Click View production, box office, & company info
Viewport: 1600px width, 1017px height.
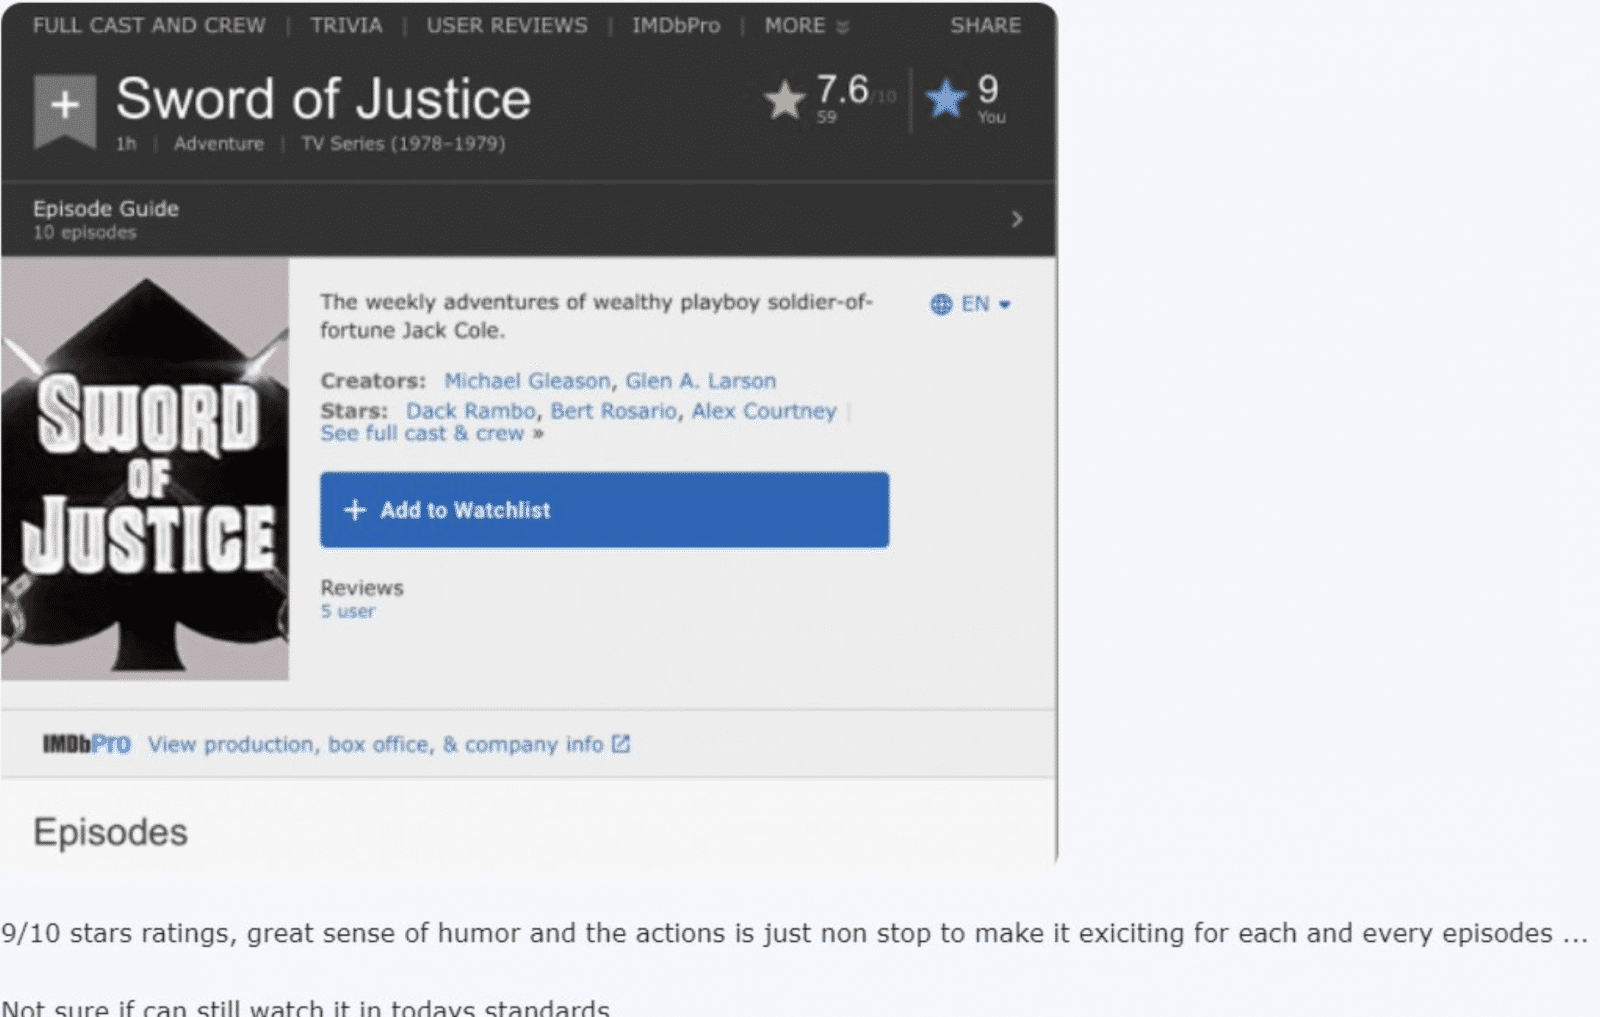coord(376,744)
